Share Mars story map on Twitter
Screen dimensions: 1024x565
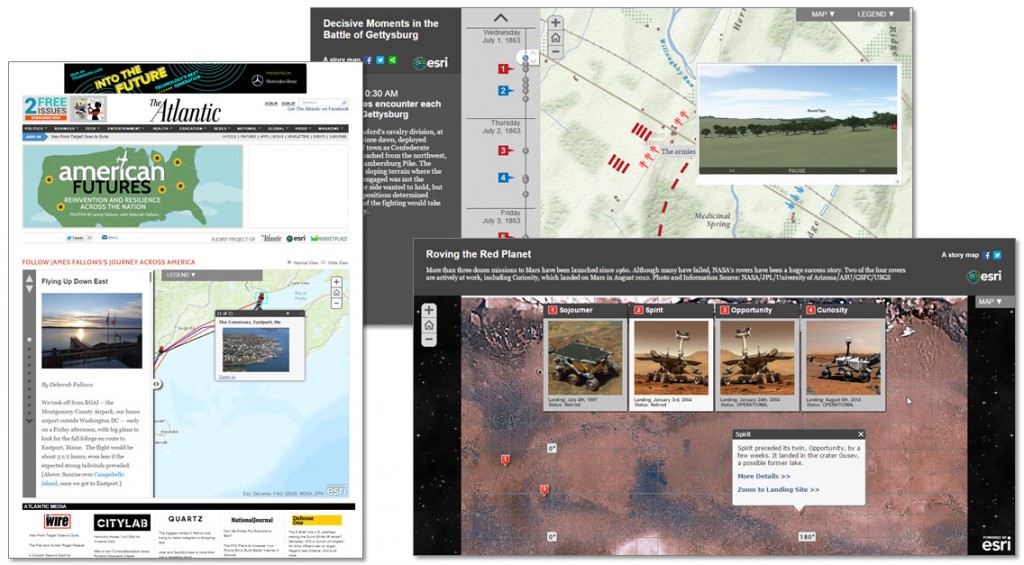point(997,255)
